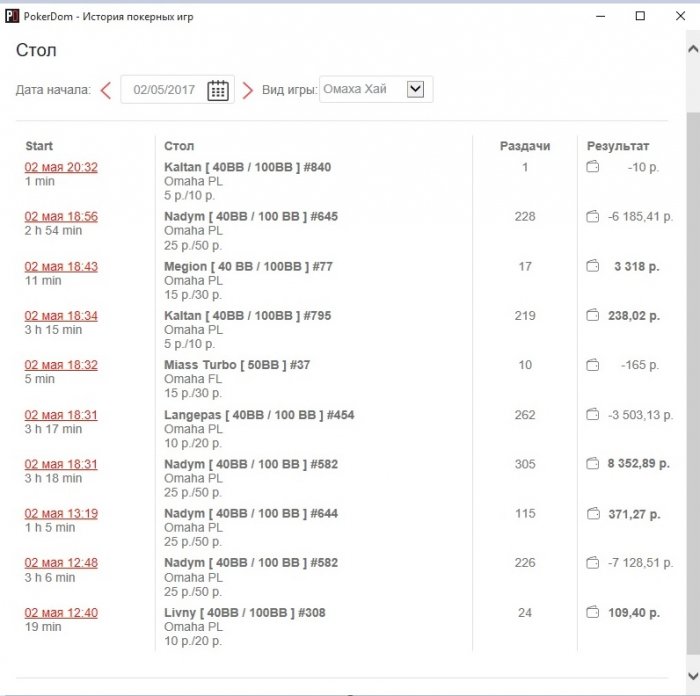
Task: Open session link 02 мая 18:43
Action: click(61, 266)
